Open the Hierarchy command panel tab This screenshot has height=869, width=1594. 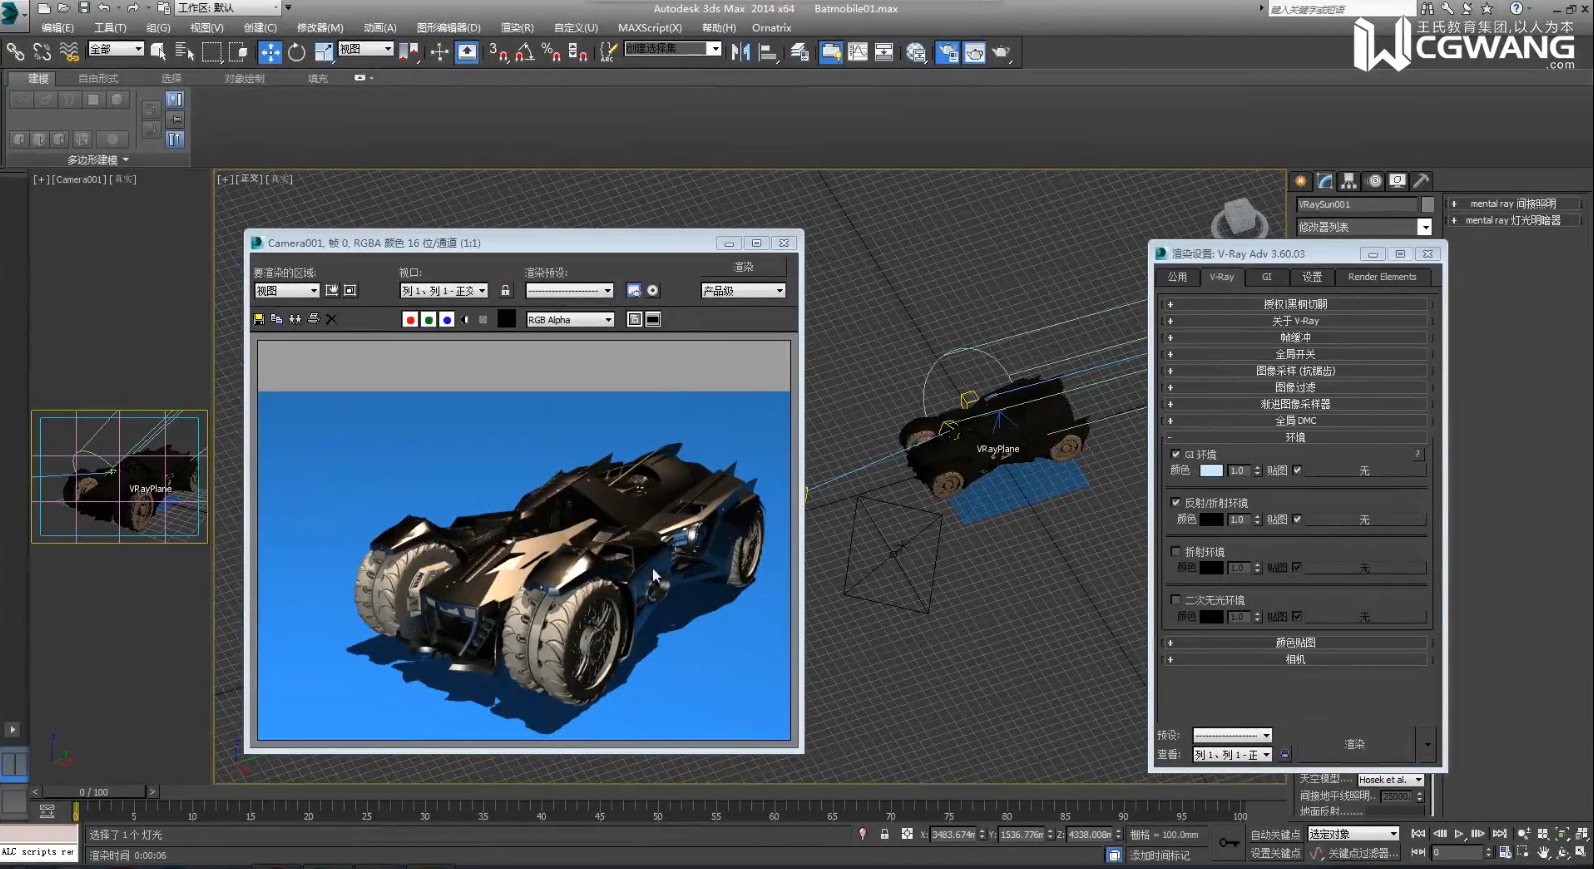pos(1349,181)
